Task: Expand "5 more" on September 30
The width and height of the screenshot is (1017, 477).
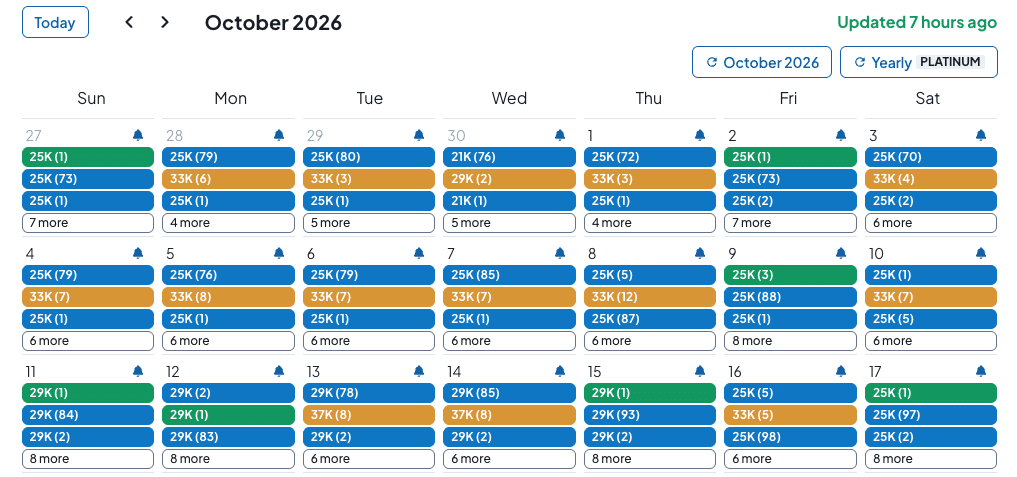Action: (x=509, y=223)
